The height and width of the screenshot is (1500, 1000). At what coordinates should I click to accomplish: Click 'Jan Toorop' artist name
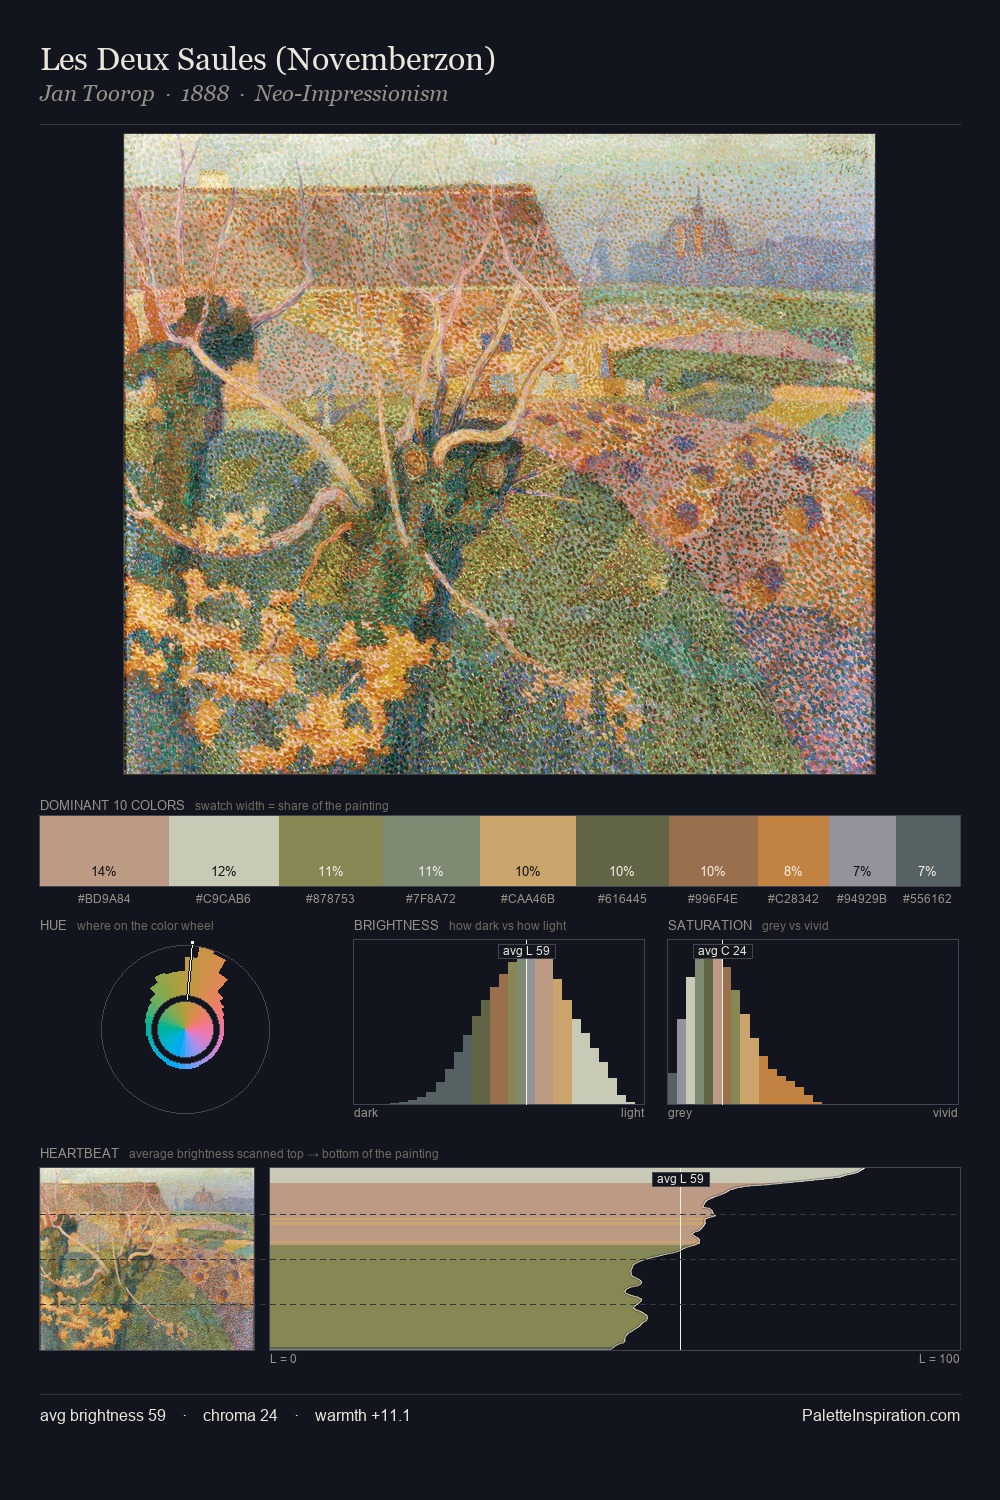[x=97, y=94]
